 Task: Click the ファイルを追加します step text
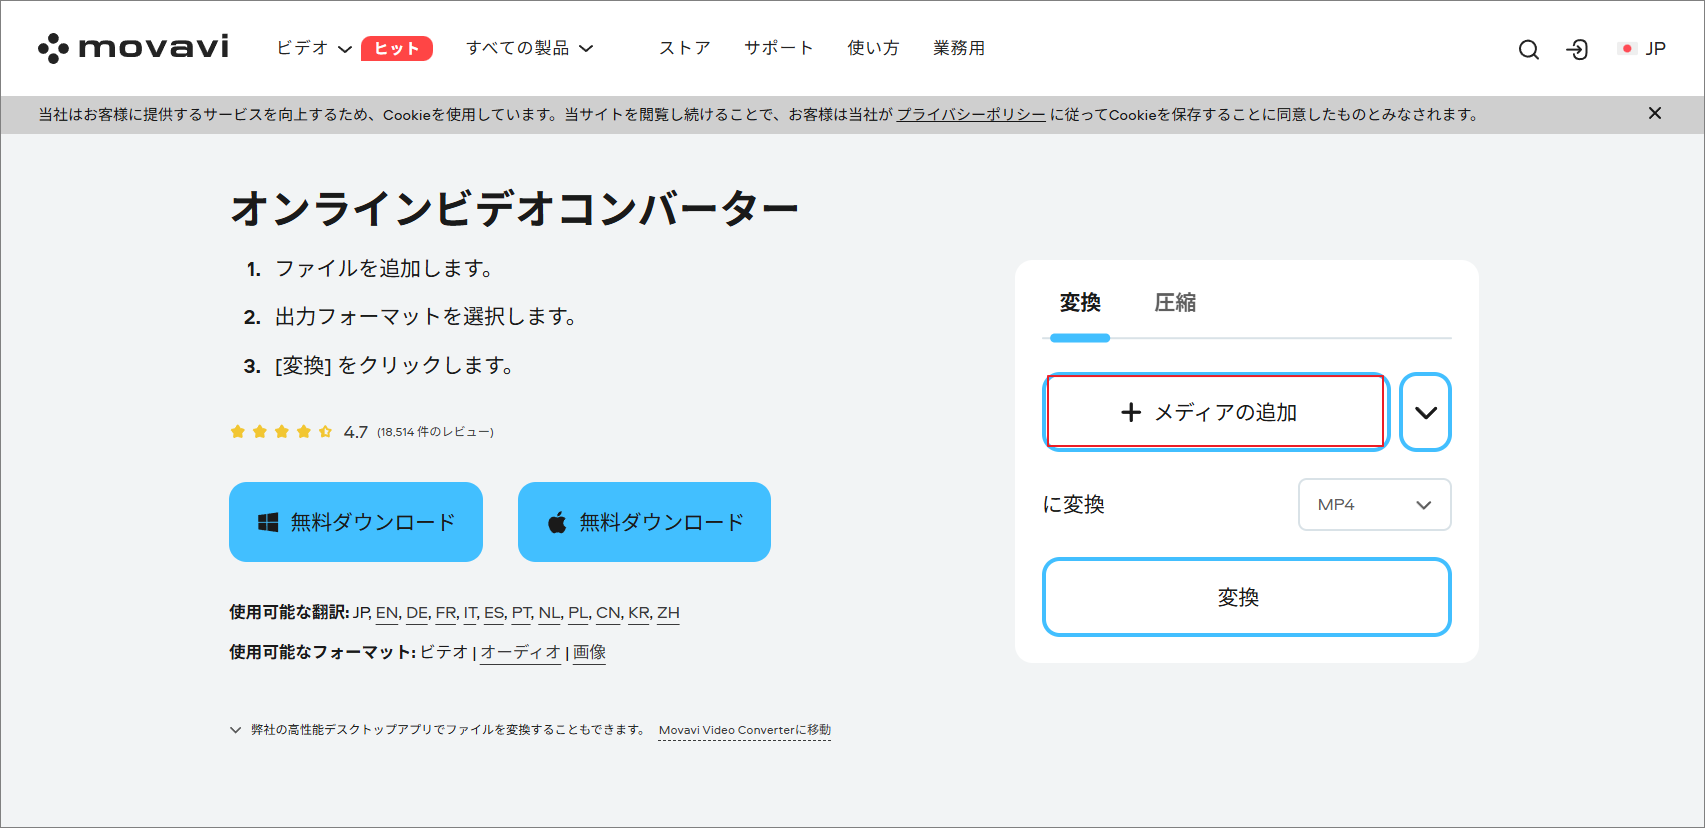tap(385, 269)
